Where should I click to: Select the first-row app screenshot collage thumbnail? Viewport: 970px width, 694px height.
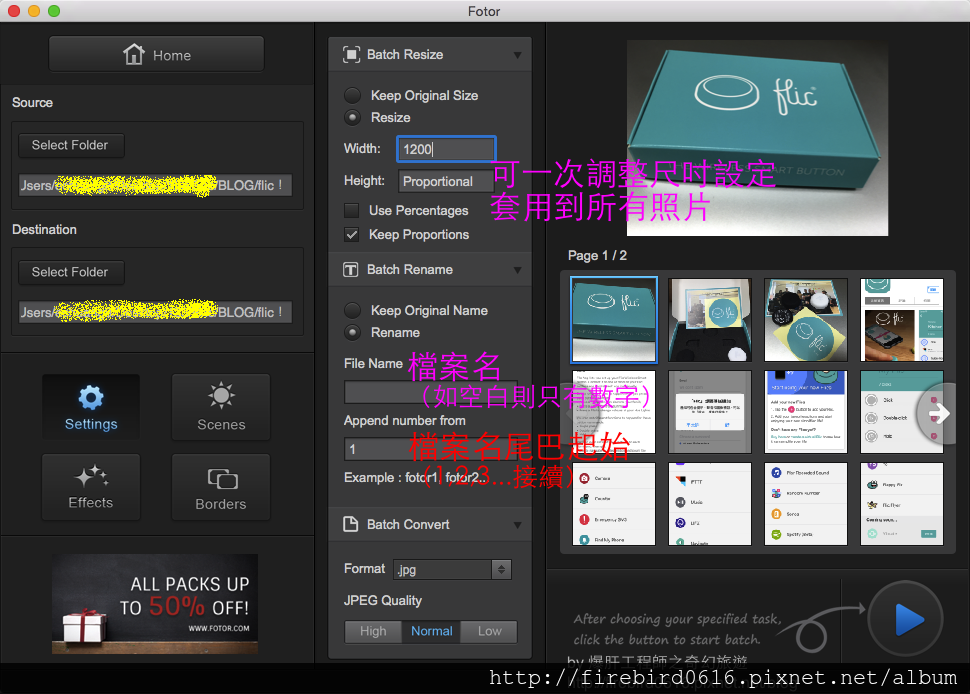[901, 320]
